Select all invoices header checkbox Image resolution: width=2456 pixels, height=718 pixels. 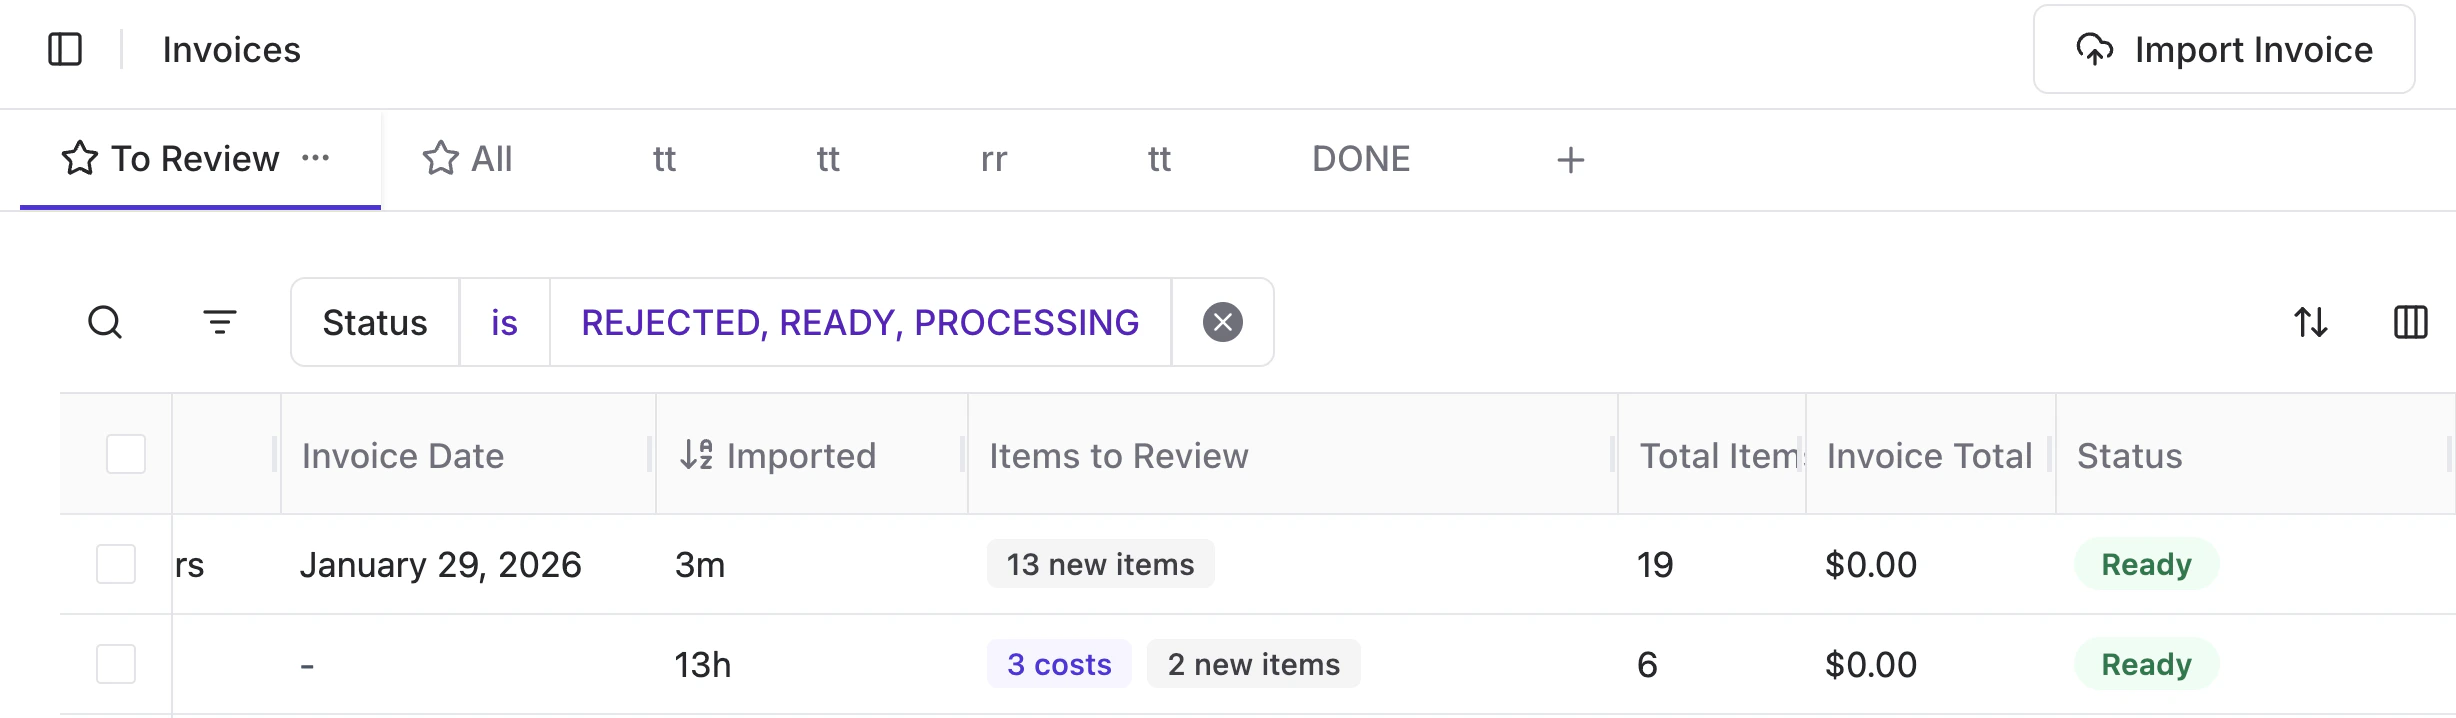click(x=126, y=454)
